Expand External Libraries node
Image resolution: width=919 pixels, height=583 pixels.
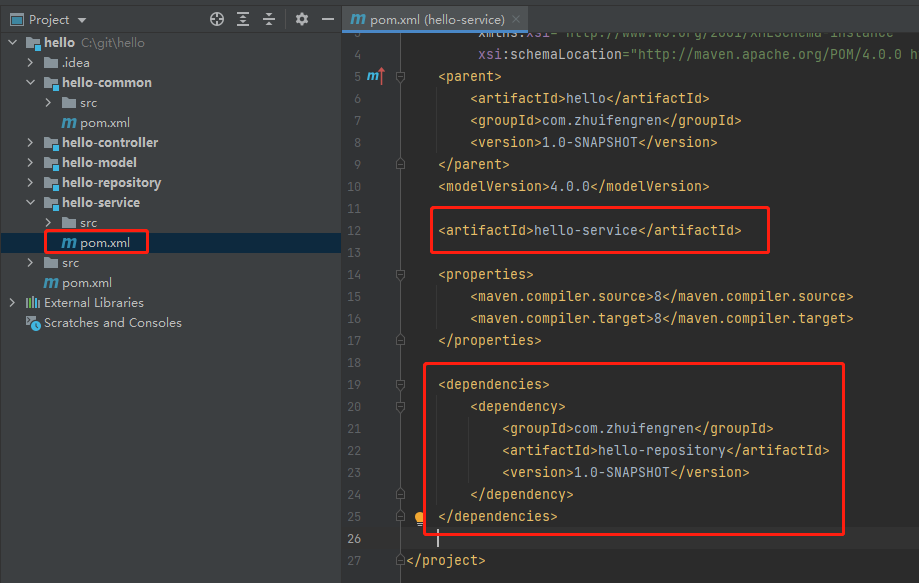click(x=13, y=302)
